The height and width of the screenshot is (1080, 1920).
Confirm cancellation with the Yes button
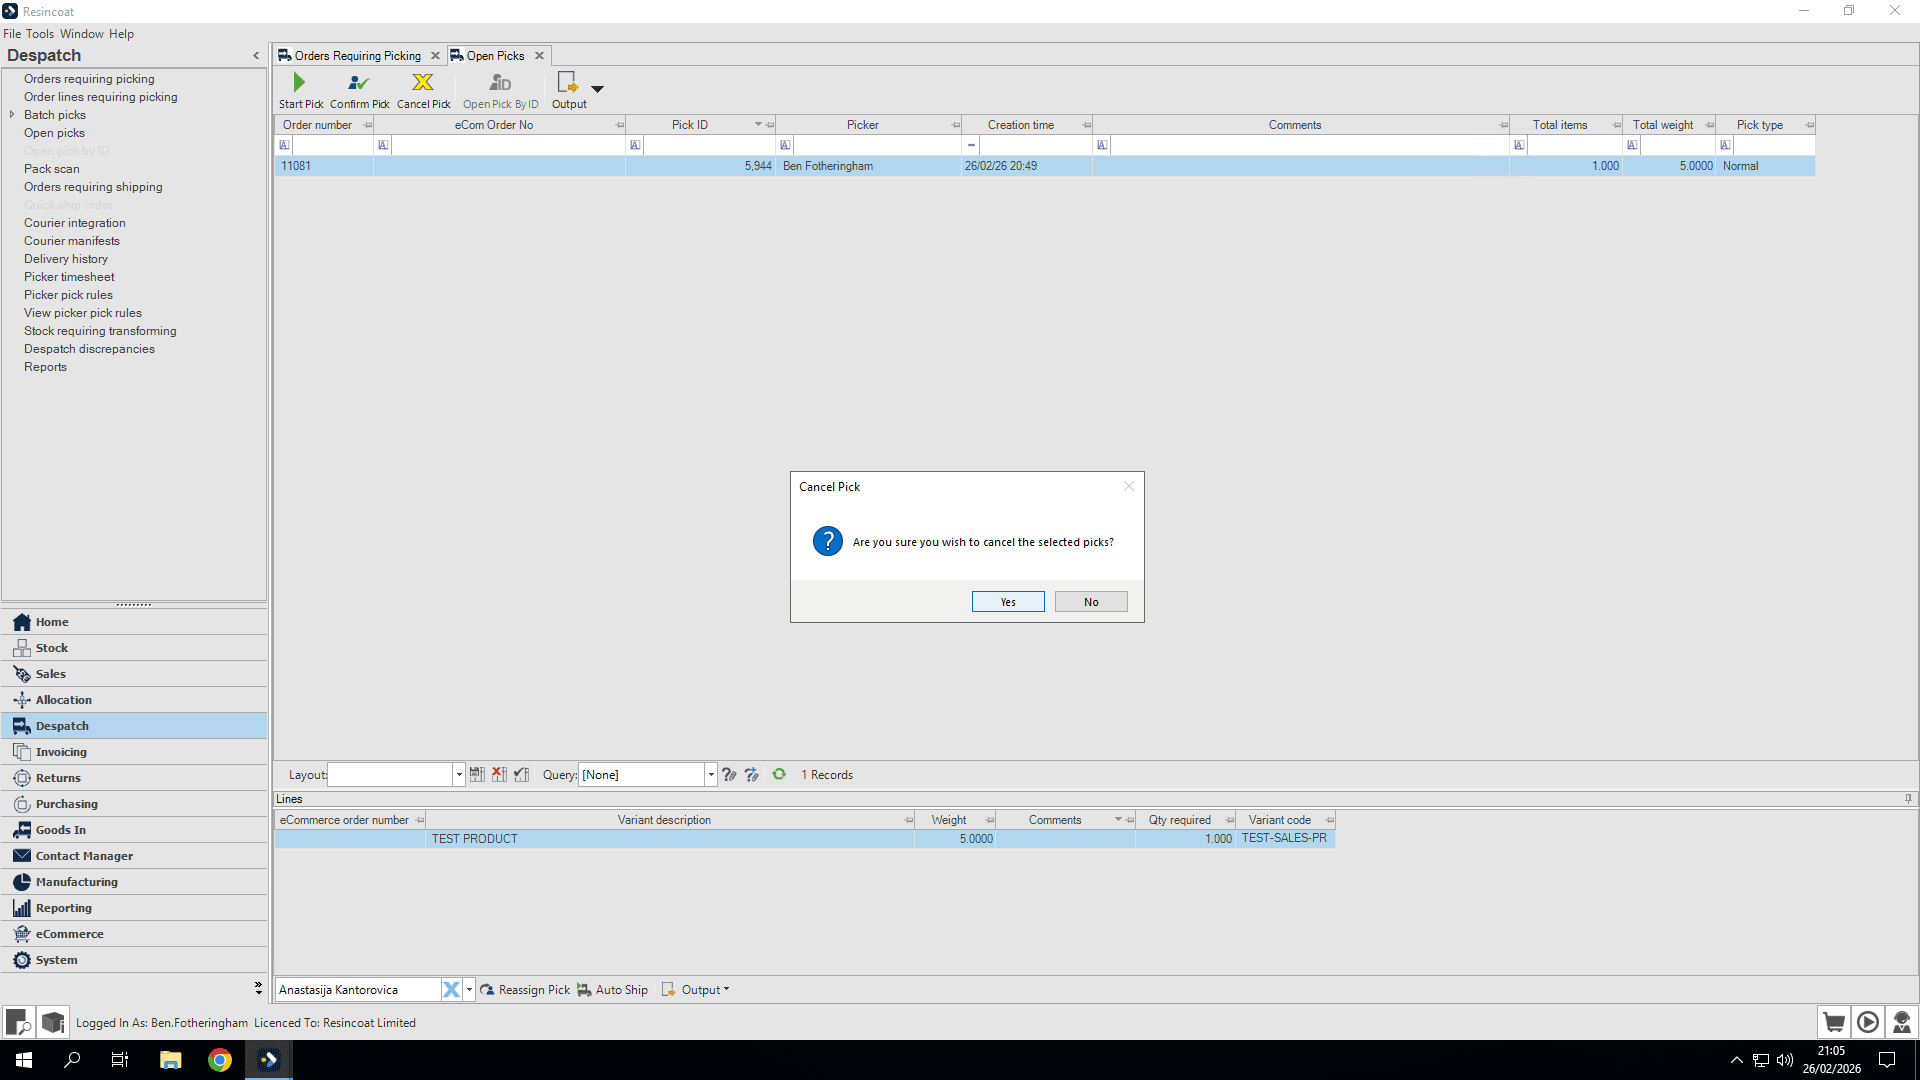[1008, 602]
